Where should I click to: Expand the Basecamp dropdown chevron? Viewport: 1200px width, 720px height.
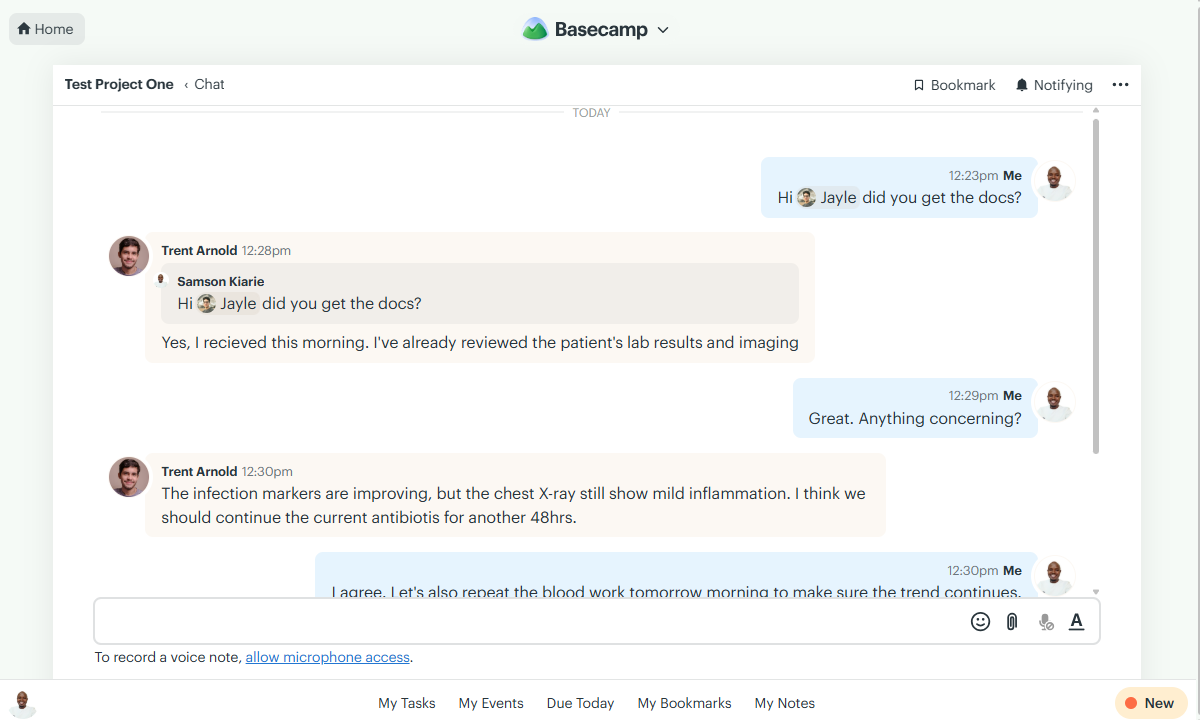[663, 30]
